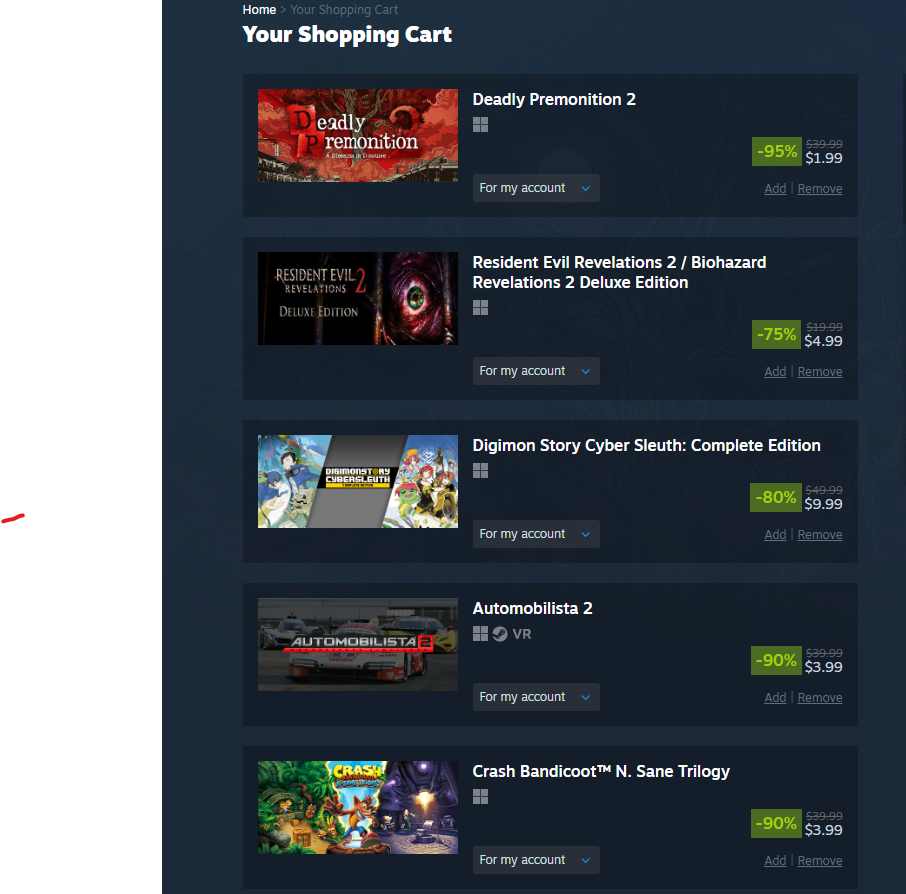
Task: Open 'For my account' dropdown for Deadly Premonition 2
Action: [536, 188]
